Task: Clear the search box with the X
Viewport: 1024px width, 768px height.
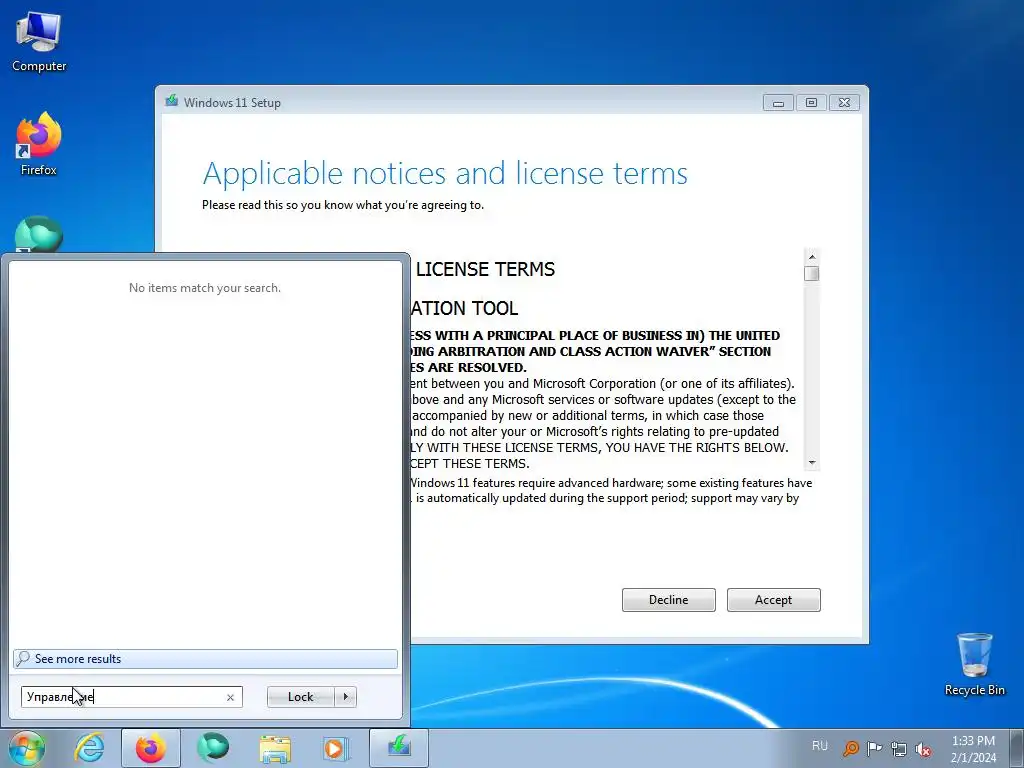Action: [230, 697]
